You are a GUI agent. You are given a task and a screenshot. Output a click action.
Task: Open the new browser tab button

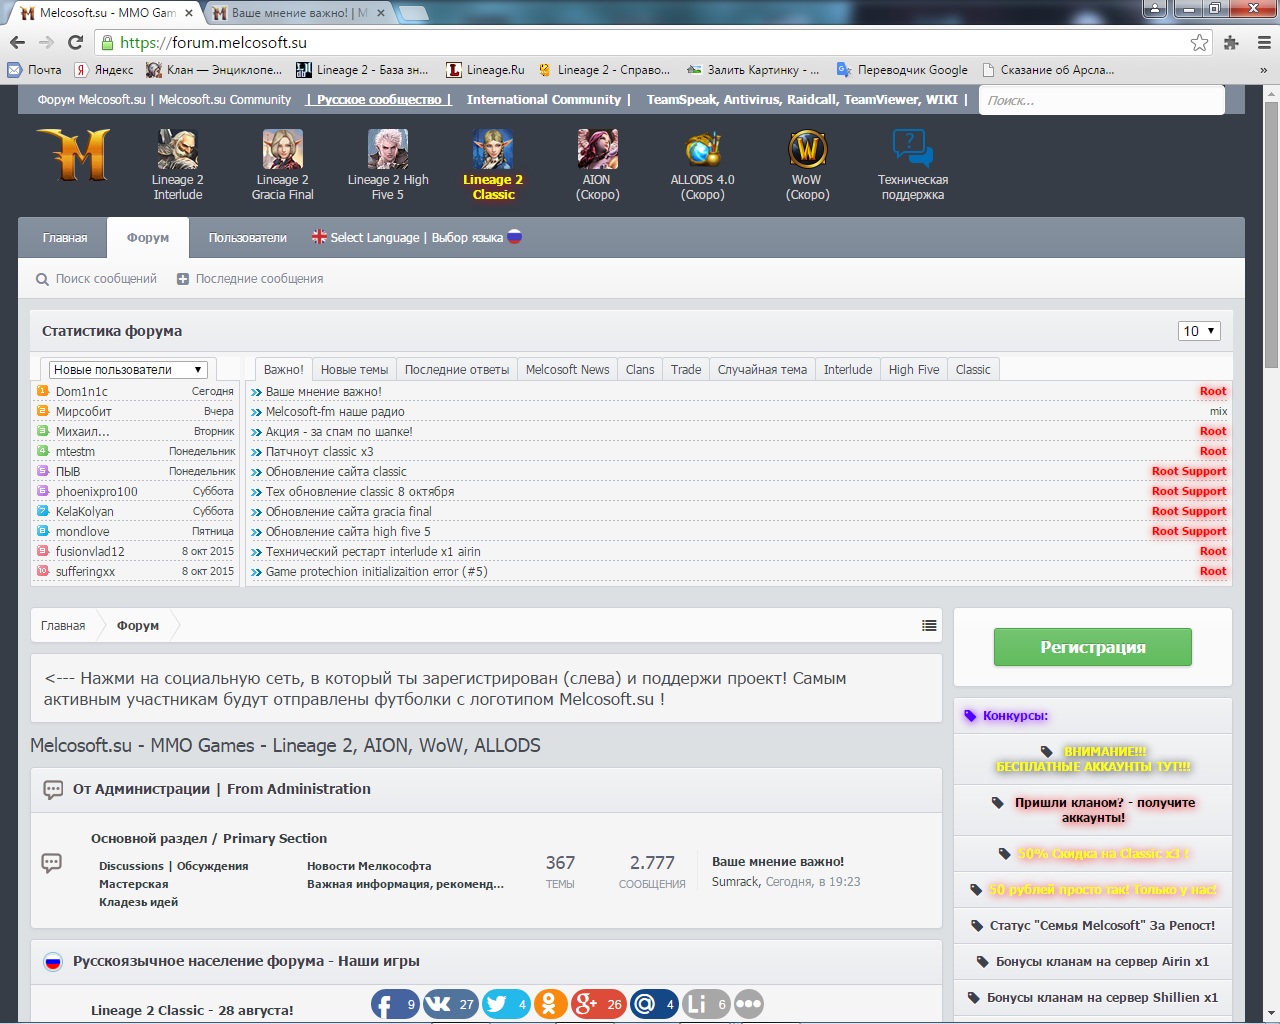pyautogui.click(x=413, y=13)
